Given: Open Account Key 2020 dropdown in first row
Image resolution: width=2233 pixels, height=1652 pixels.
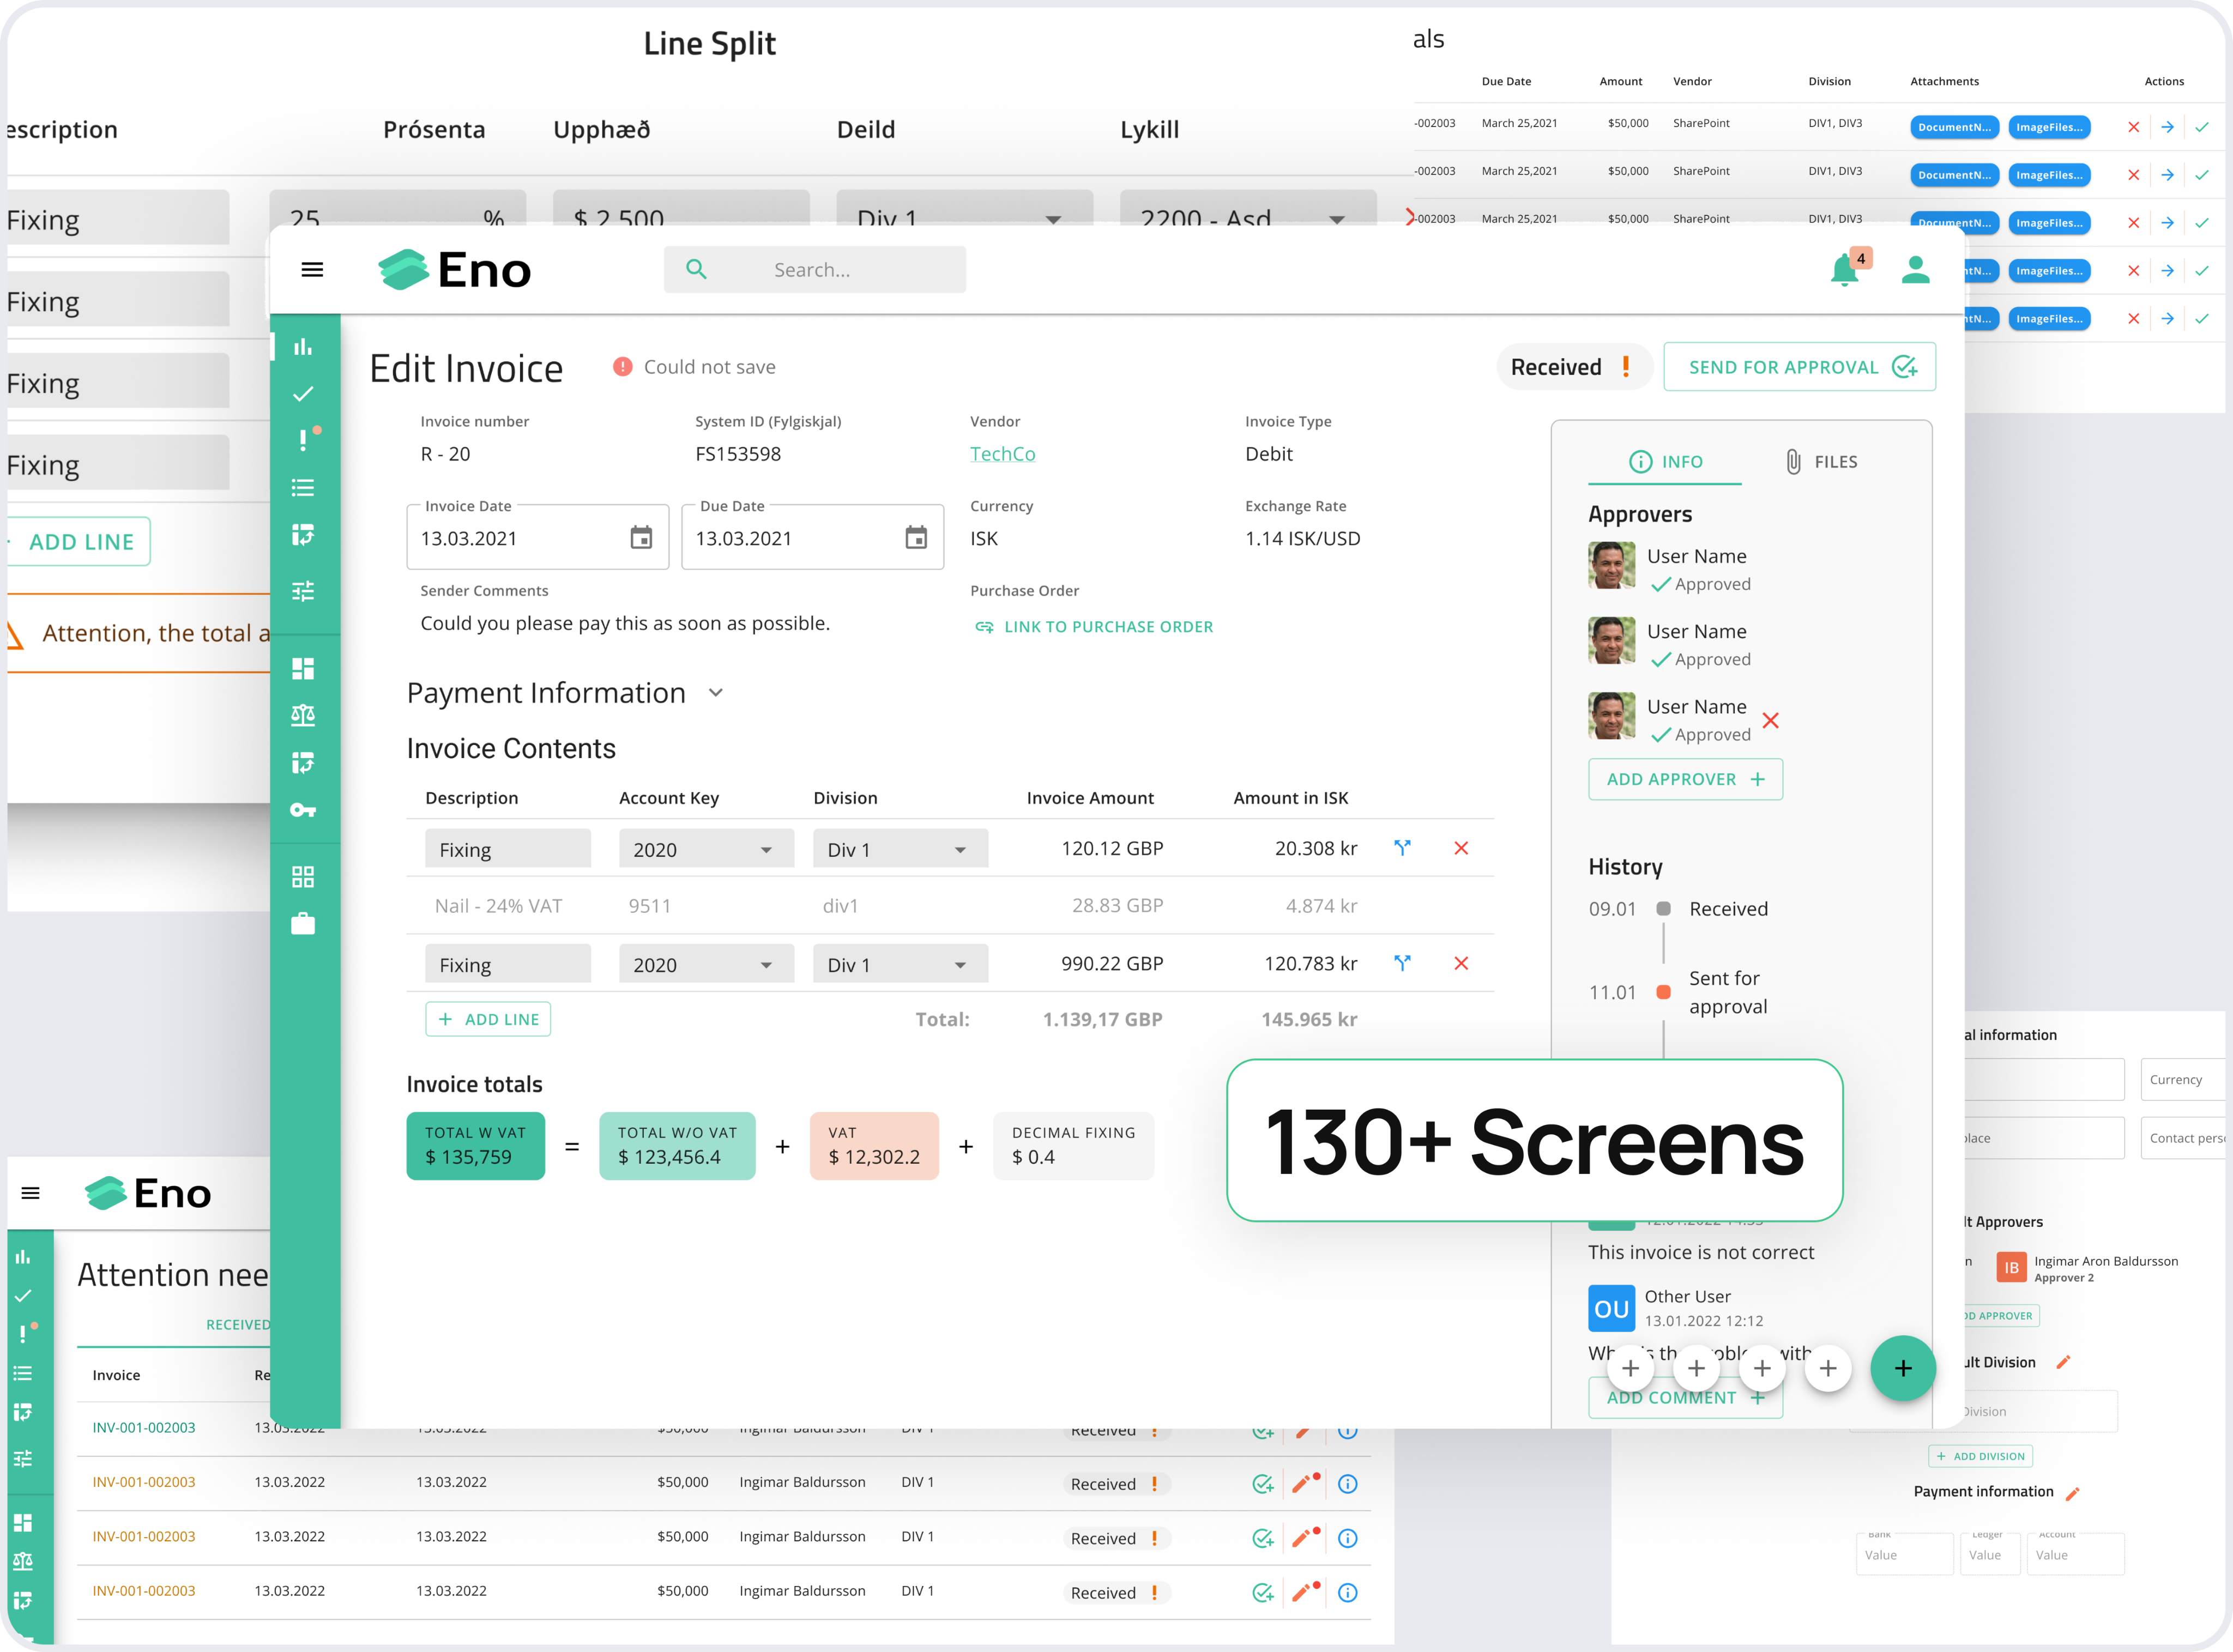Looking at the screenshot, I should [705, 849].
